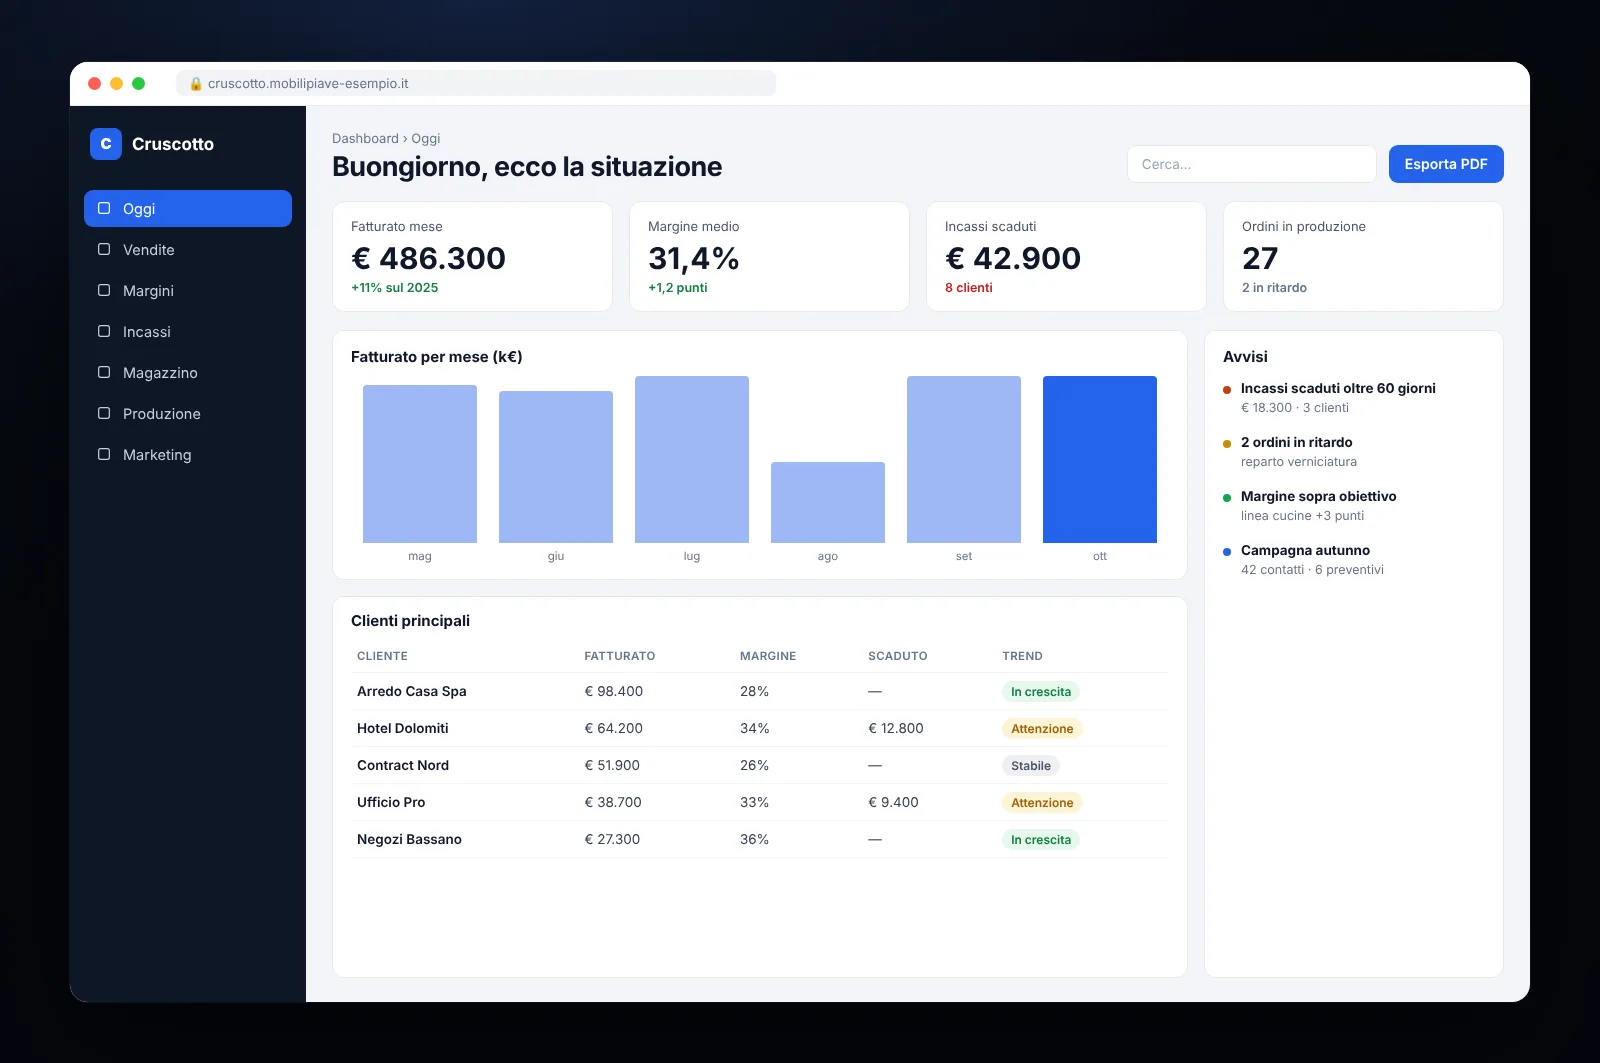The image size is (1600, 1063).
Task: Select the ago bar in chart
Action: [828, 502]
